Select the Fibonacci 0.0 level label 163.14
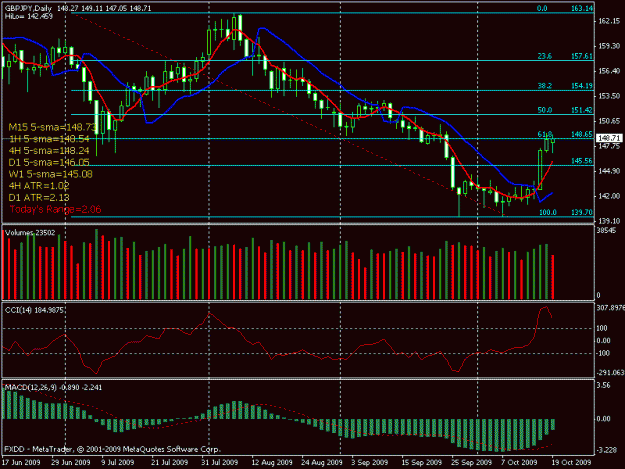 tap(582, 8)
